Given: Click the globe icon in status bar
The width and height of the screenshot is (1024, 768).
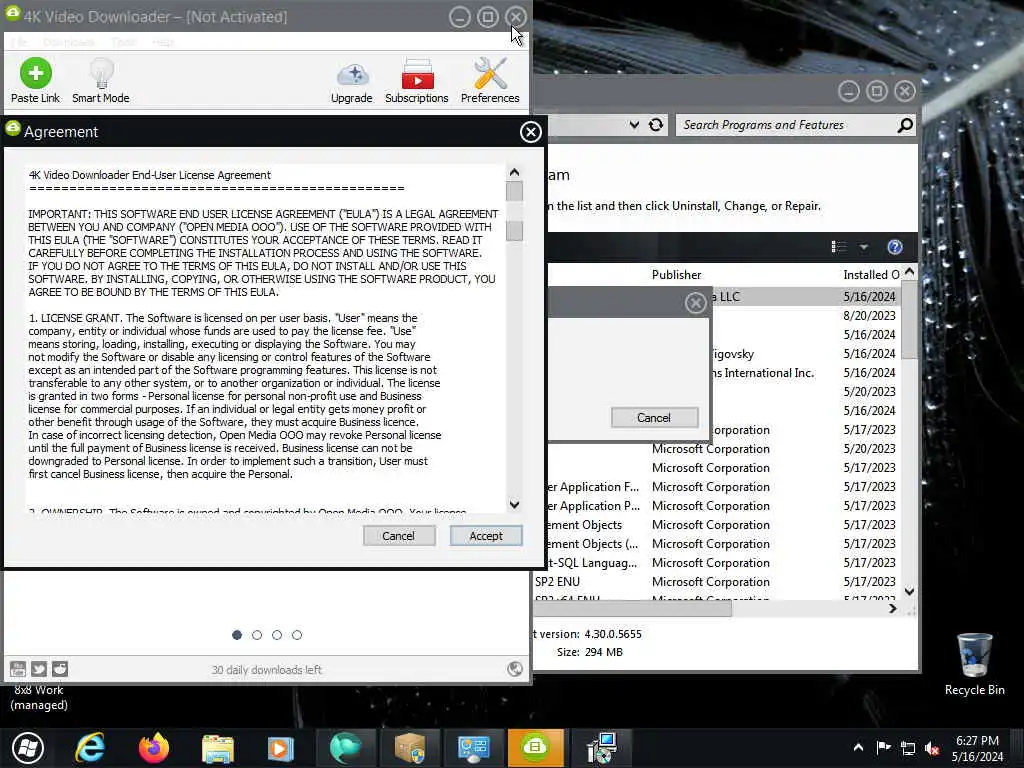Looking at the screenshot, I should pos(515,669).
